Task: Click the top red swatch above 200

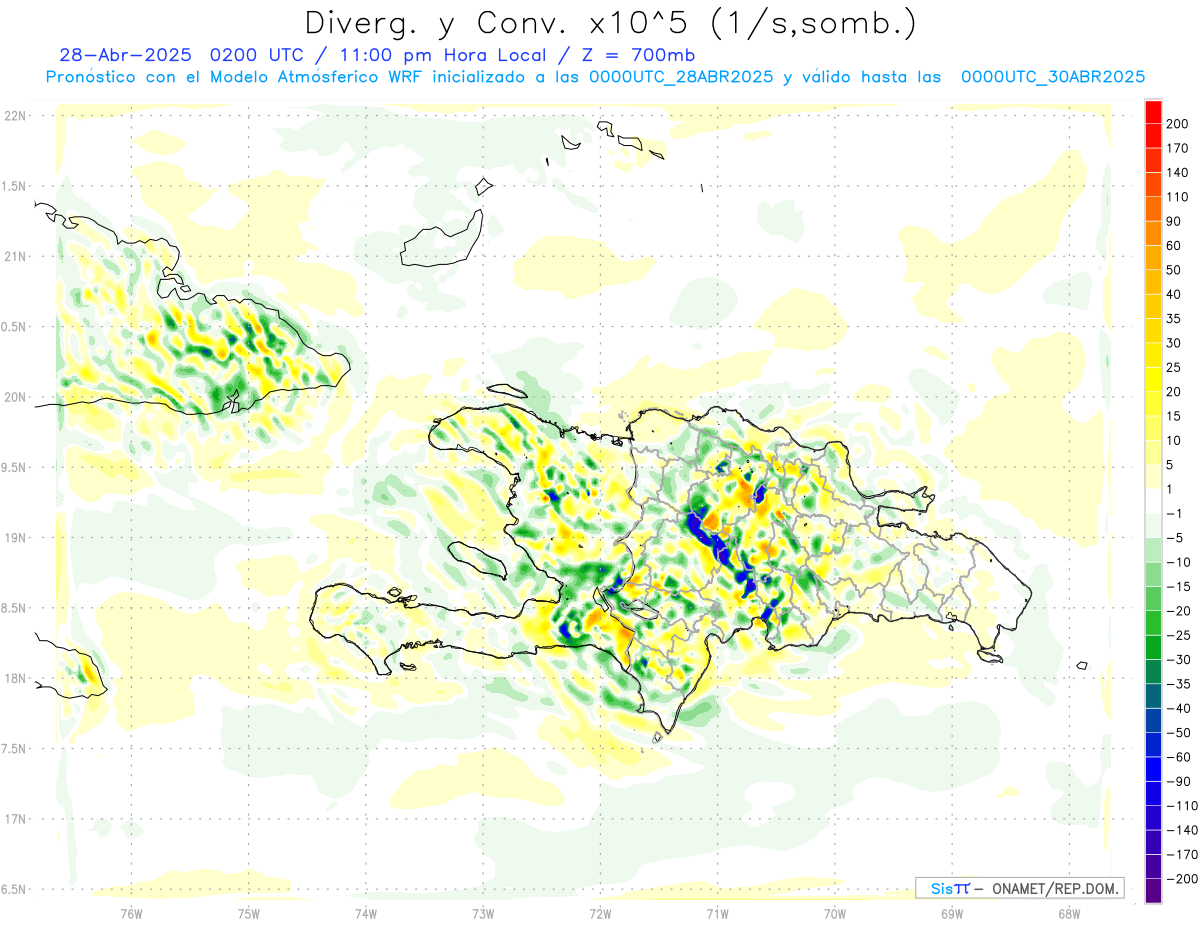Action: click(1153, 111)
